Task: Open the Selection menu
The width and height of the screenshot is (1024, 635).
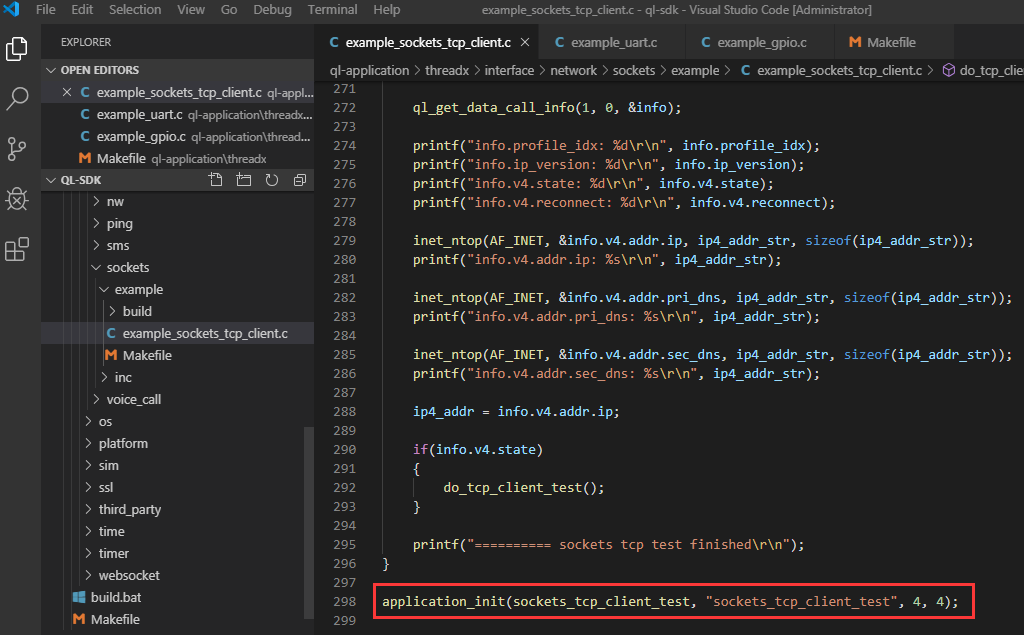Action: click(x=135, y=10)
